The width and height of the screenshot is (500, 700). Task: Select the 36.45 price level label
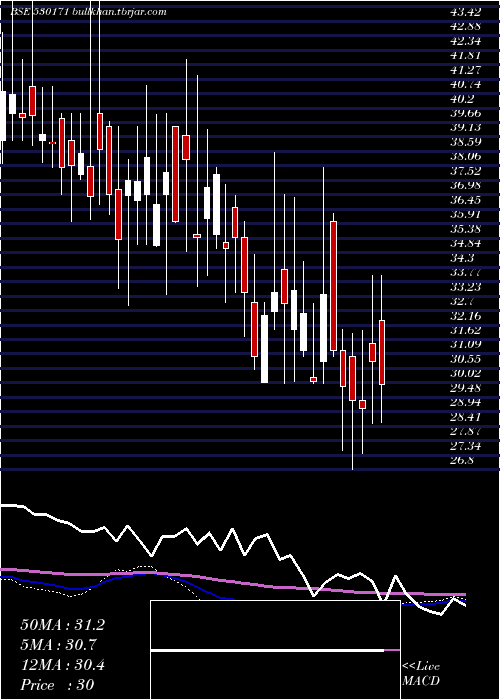pyautogui.click(x=466, y=200)
